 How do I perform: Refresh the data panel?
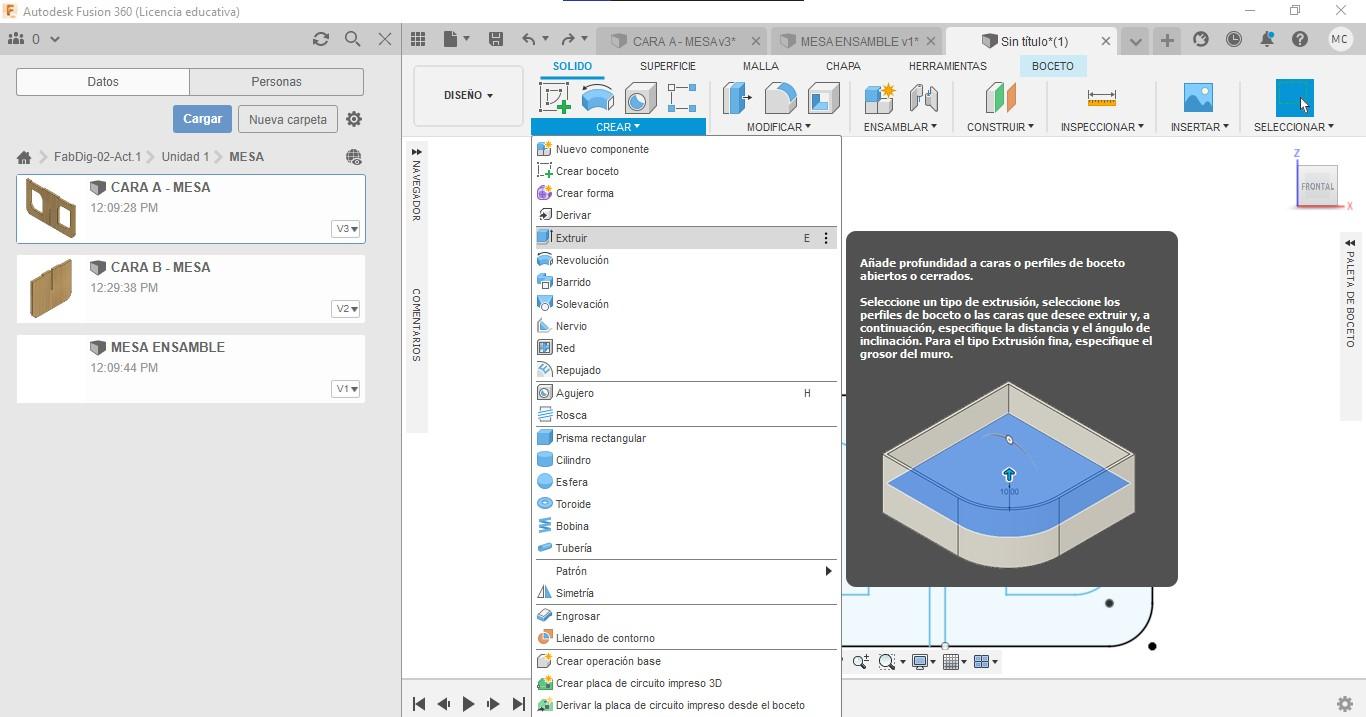(320, 39)
